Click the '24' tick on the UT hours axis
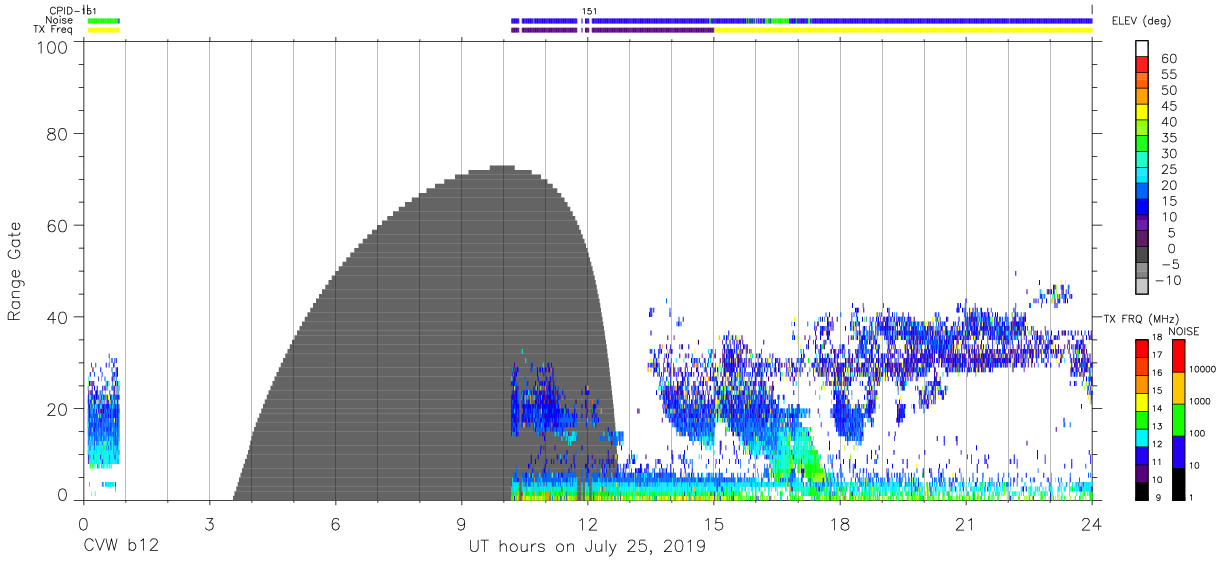Viewport: 1228px width, 567px height. (1092, 525)
